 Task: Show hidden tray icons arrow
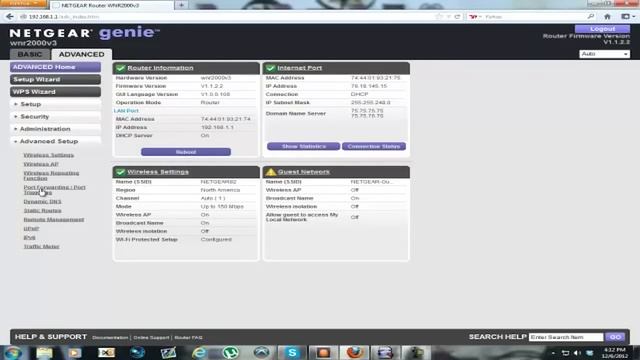(553, 353)
